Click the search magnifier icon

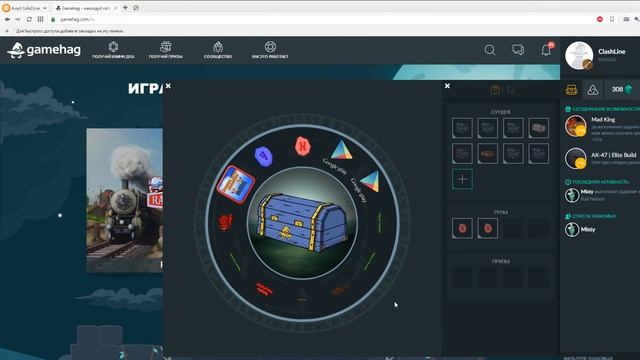490,50
